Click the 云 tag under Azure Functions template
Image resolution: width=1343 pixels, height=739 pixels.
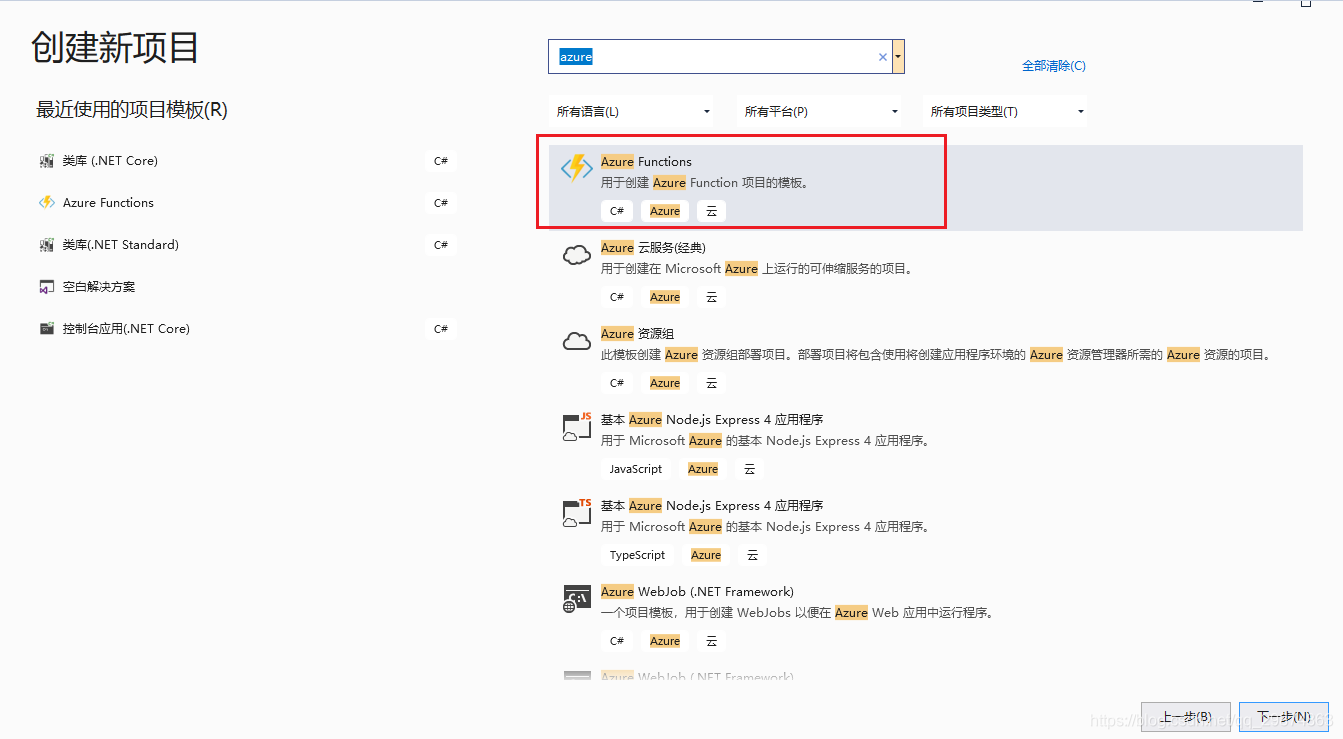point(711,211)
